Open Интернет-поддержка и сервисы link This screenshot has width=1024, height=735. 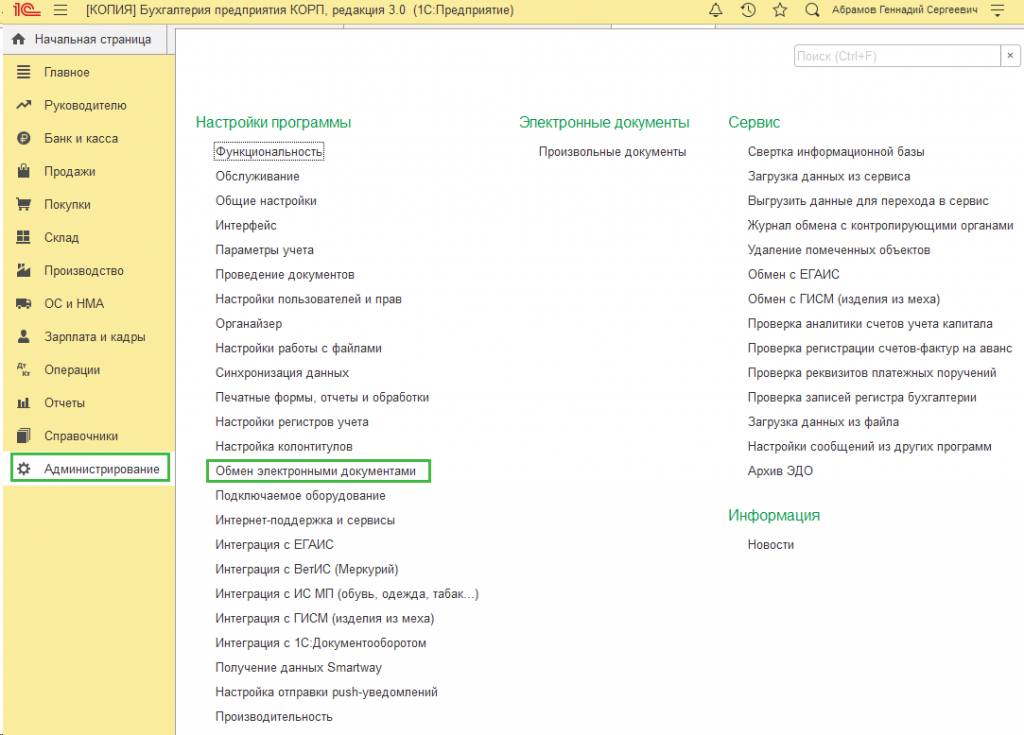pos(305,520)
